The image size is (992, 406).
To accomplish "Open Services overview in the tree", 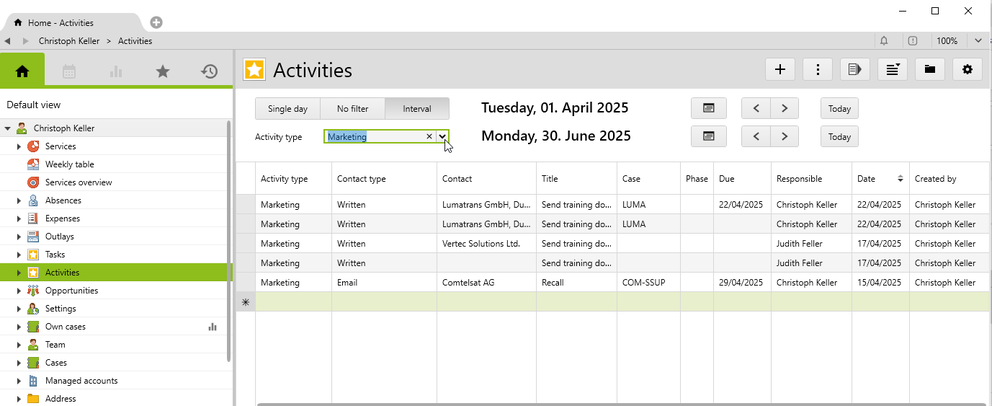I will pyautogui.click(x=78, y=182).
